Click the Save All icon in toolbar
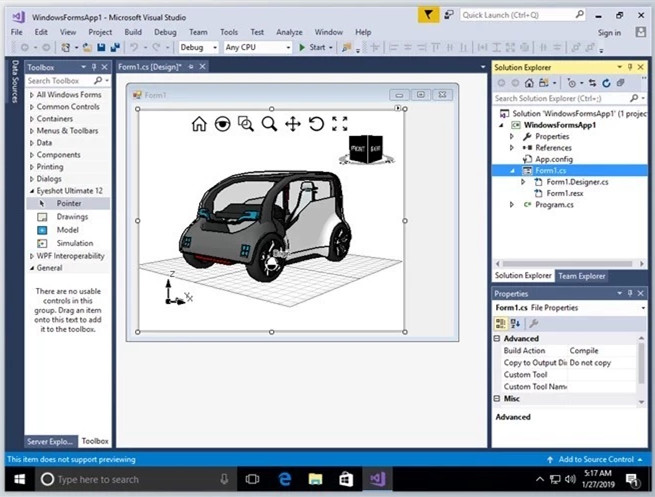Screen dimensions: 655x497 pos(115,47)
